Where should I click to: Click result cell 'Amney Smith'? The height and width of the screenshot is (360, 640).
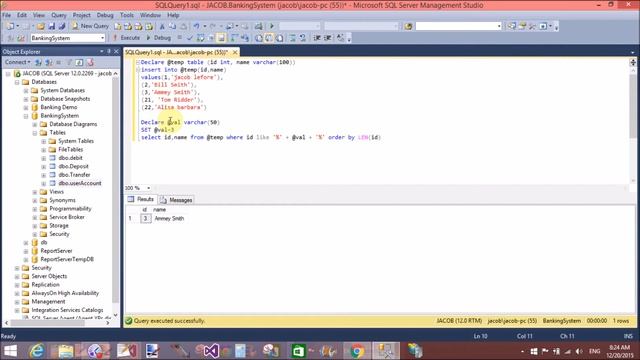pos(169,219)
